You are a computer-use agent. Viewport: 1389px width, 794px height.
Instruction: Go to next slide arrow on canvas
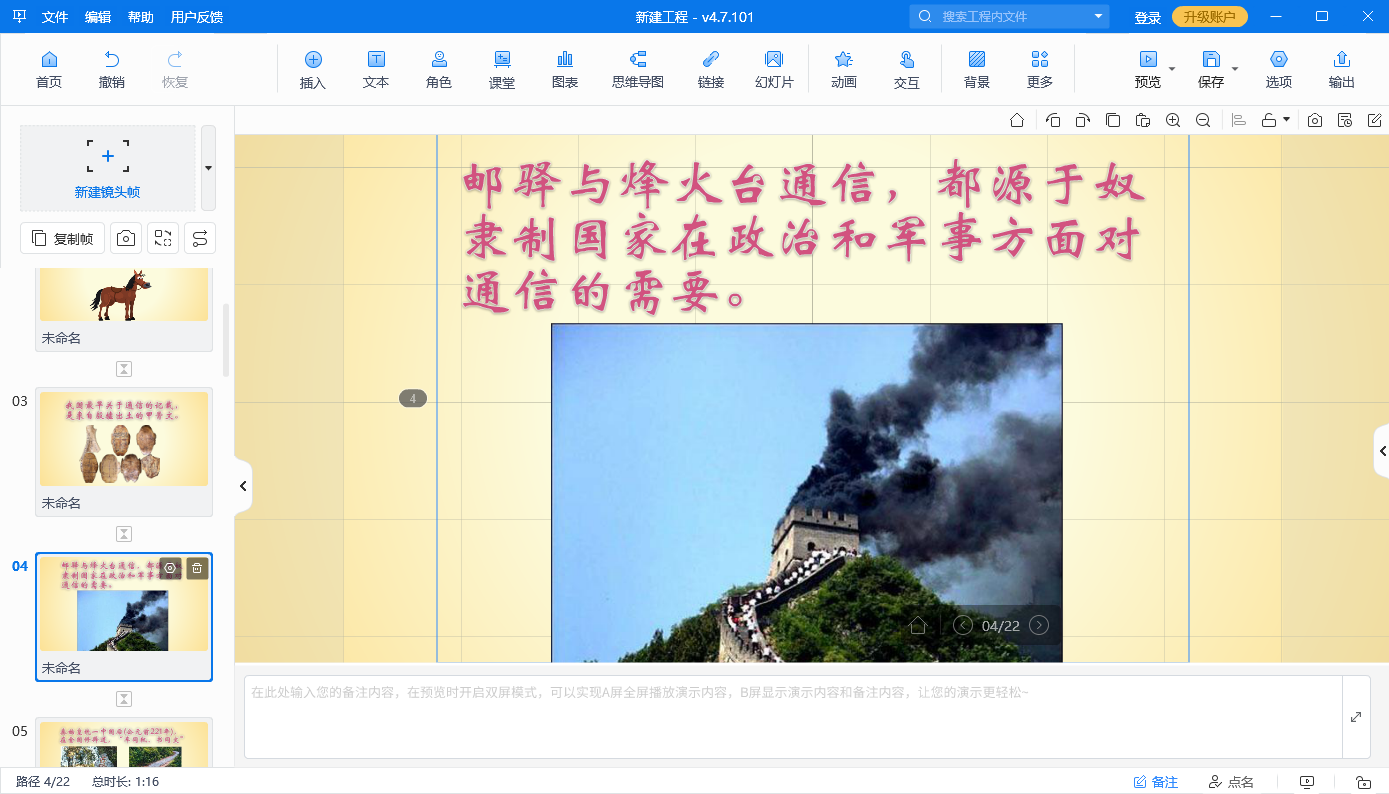coord(1039,625)
